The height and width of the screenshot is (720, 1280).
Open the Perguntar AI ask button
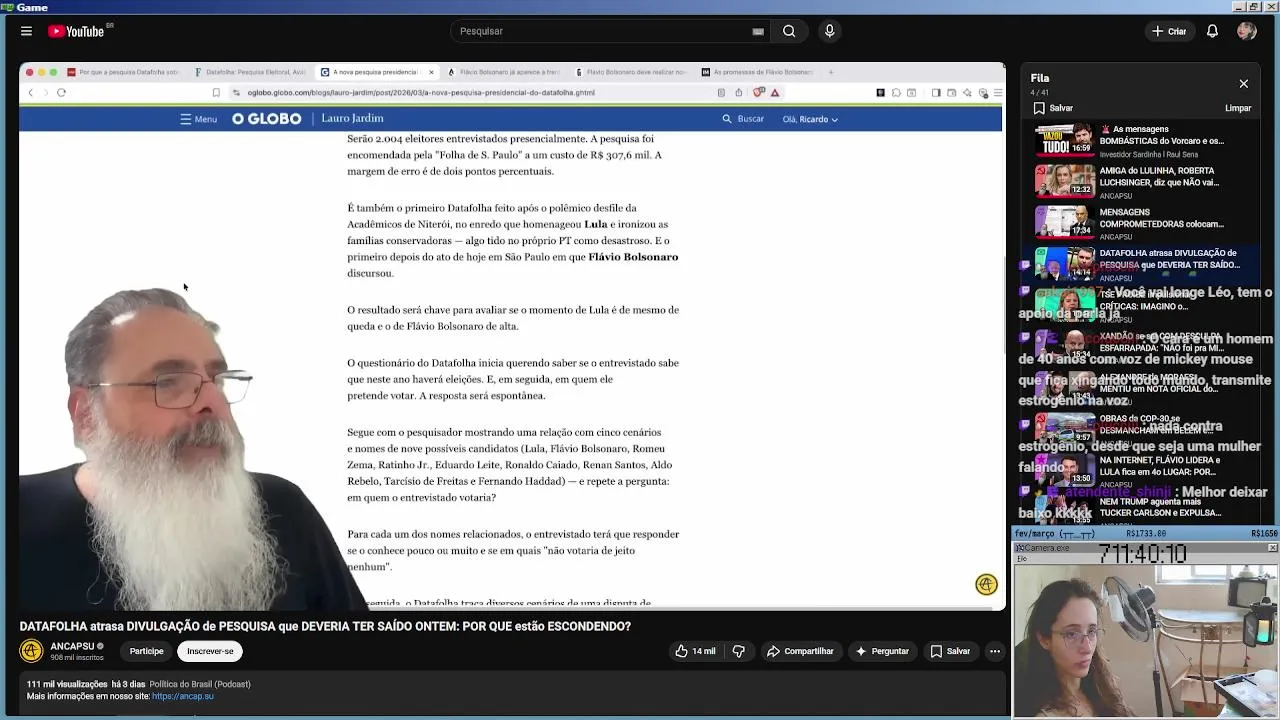(x=881, y=651)
